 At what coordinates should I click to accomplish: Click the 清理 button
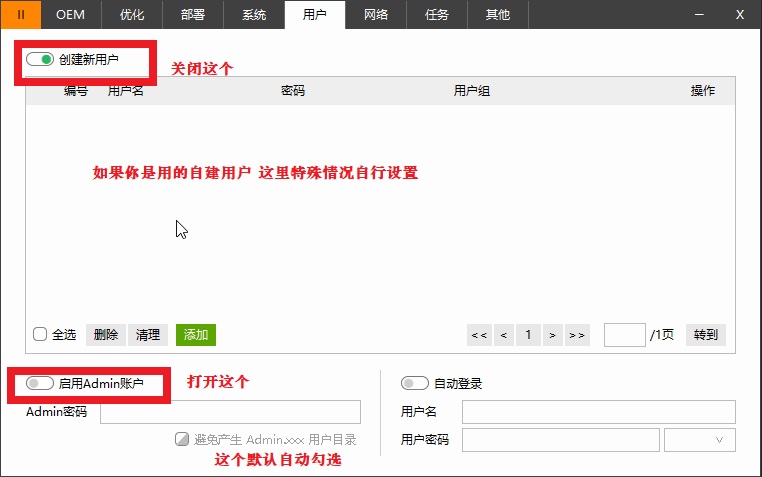click(x=148, y=335)
